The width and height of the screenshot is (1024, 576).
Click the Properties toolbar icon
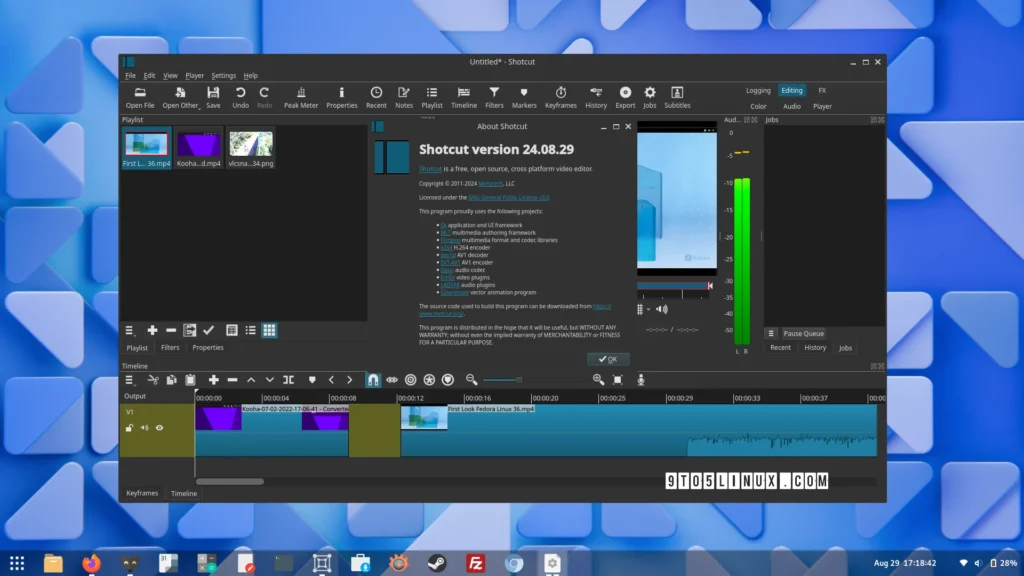pyautogui.click(x=342, y=97)
